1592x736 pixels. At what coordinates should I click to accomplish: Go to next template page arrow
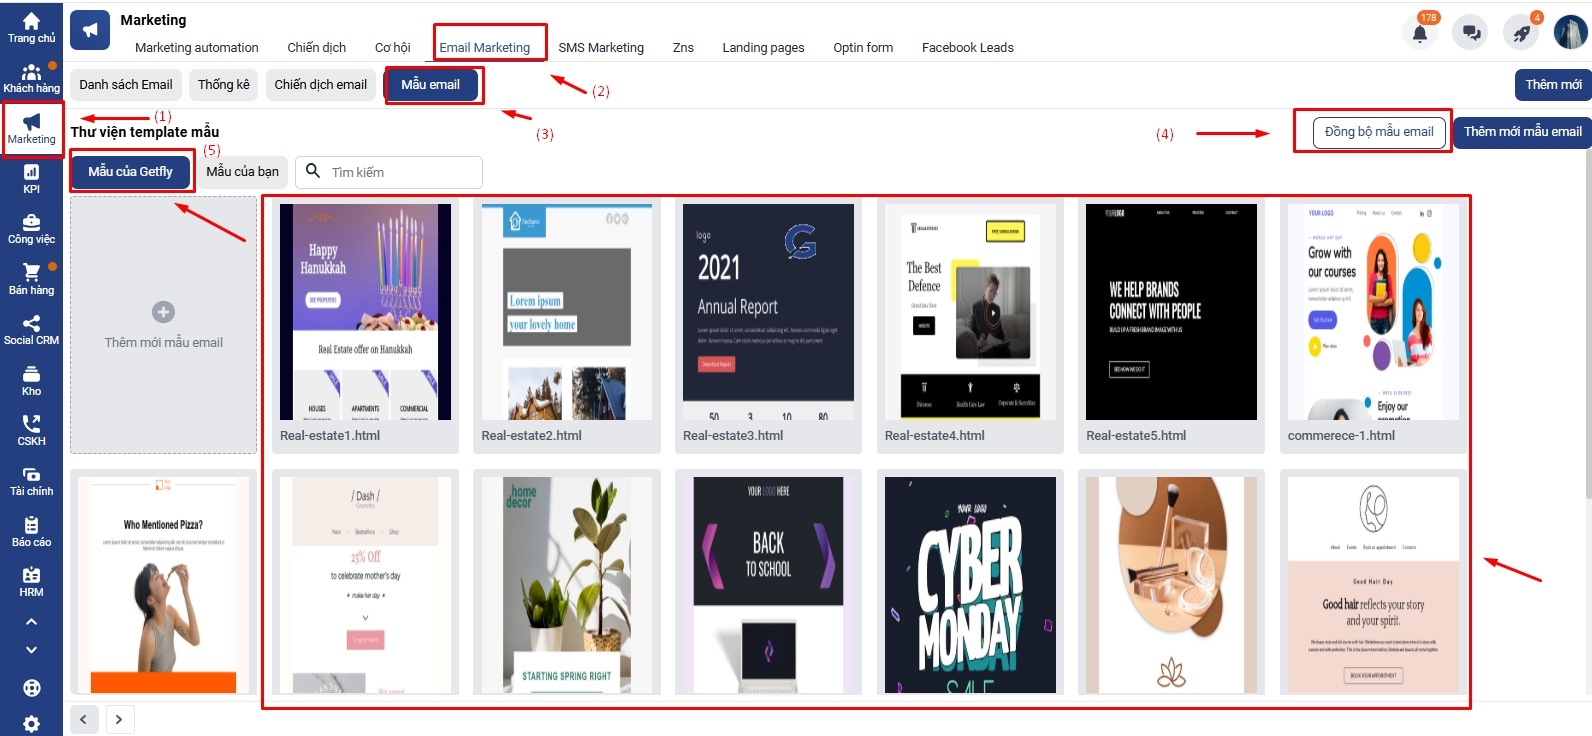click(x=119, y=719)
